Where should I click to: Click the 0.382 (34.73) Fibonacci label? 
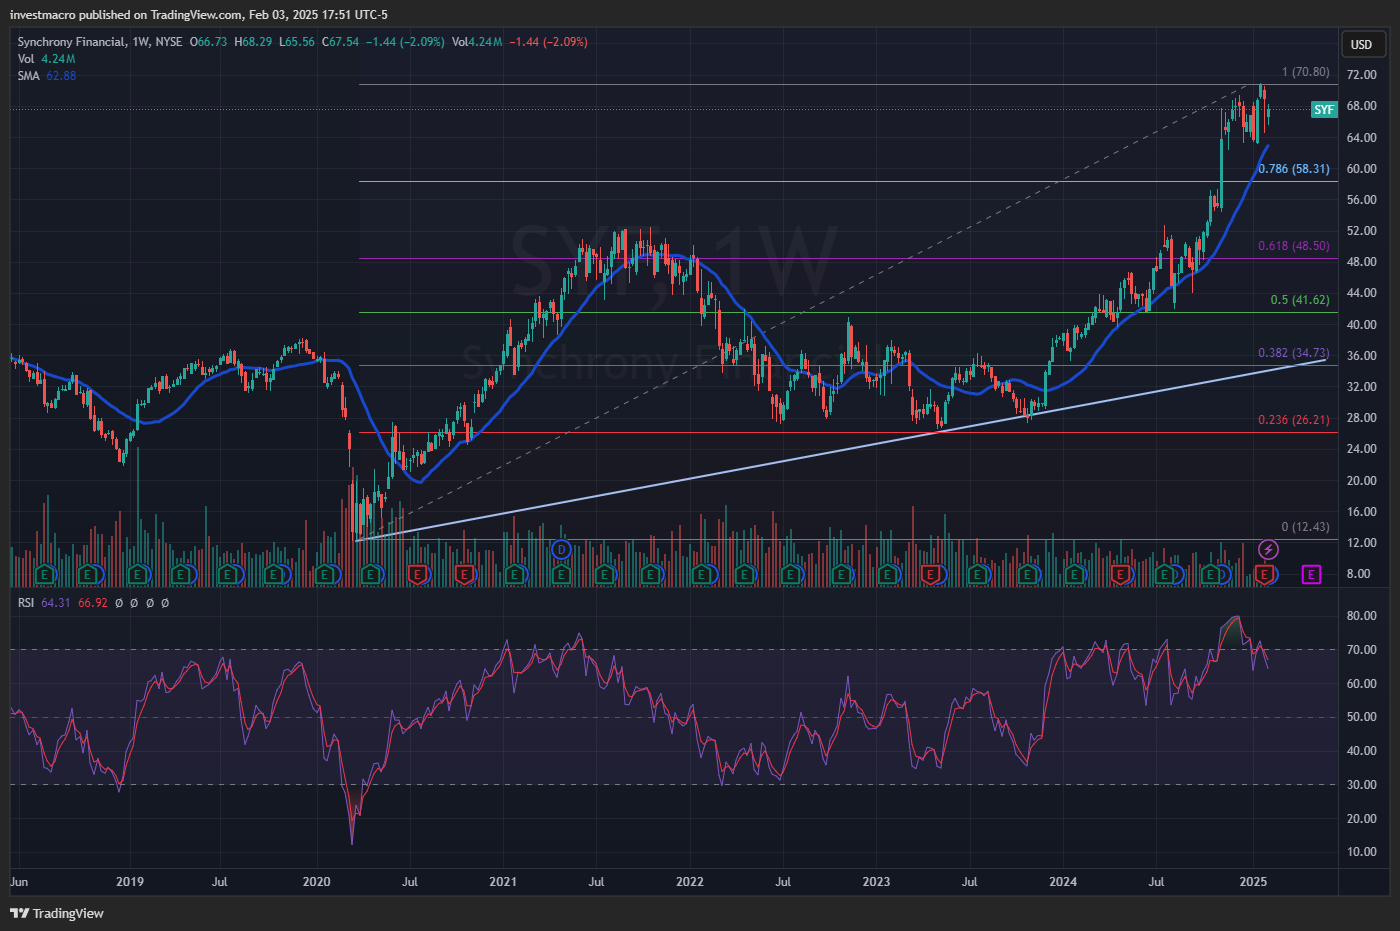[x=1294, y=353]
